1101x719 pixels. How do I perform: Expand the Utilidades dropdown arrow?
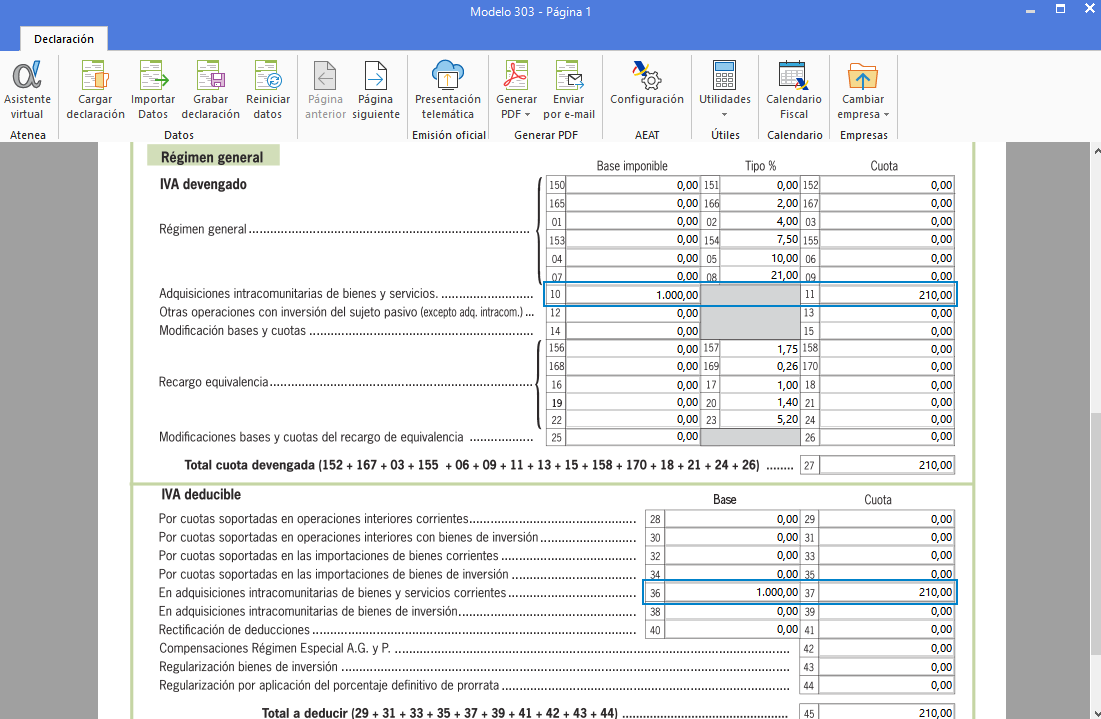(725, 114)
